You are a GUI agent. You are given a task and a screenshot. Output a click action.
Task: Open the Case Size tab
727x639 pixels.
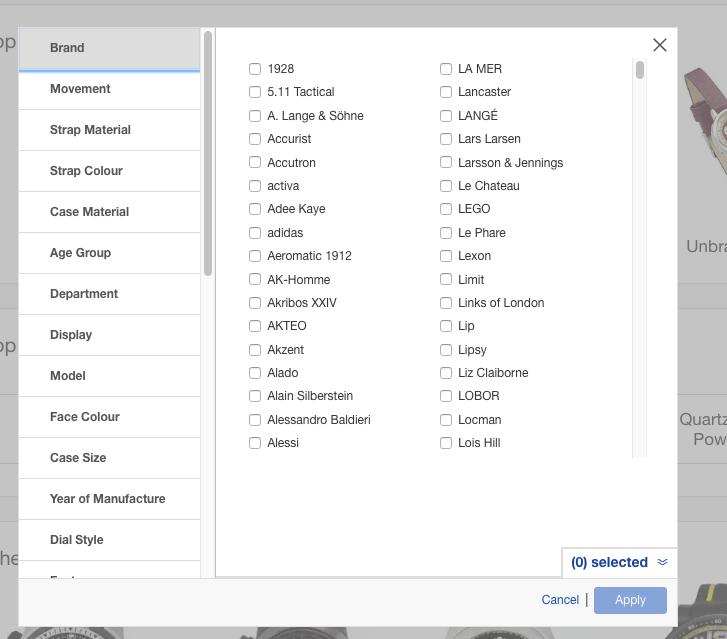(109, 458)
